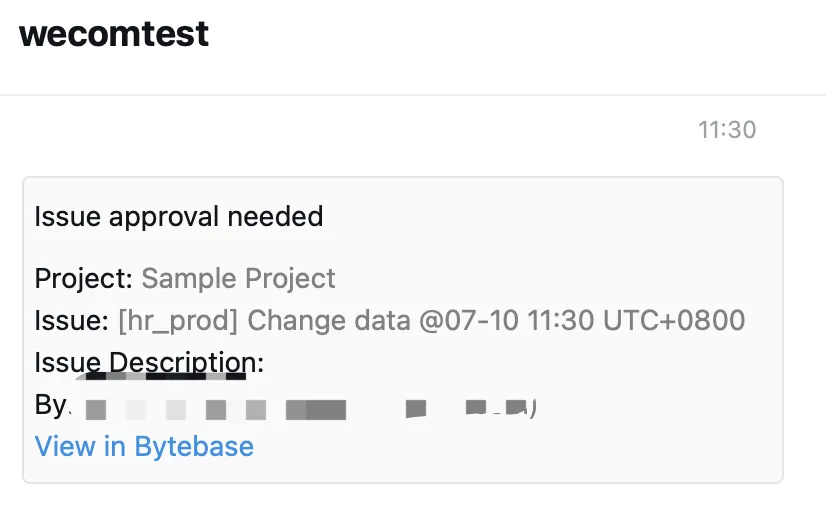Click the word "Bytebase" in the link
The image size is (826, 506).
pyautogui.click(x=194, y=446)
